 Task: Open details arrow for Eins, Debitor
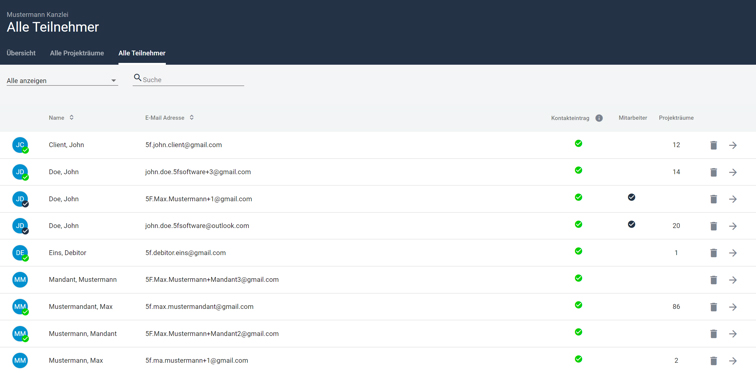(733, 253)
